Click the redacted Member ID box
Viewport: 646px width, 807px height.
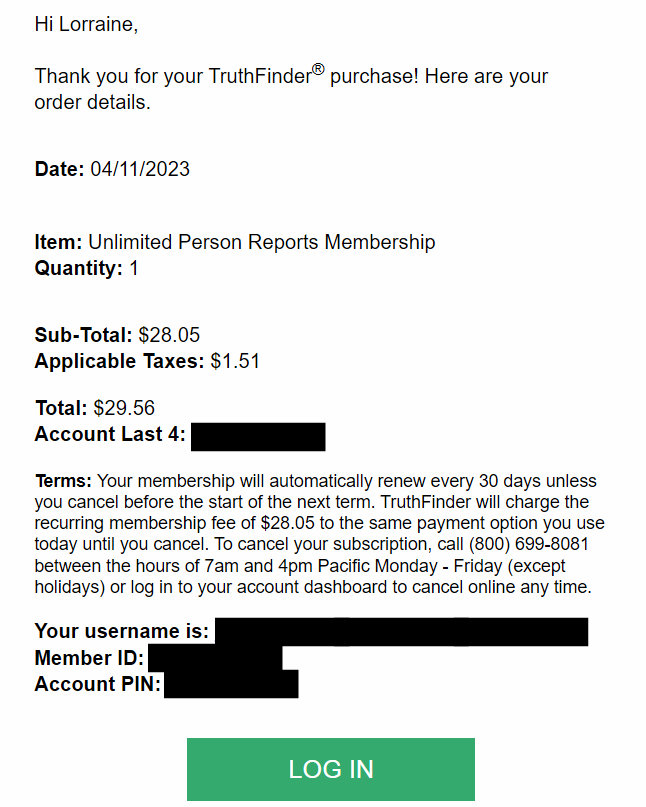pos(215,658)
